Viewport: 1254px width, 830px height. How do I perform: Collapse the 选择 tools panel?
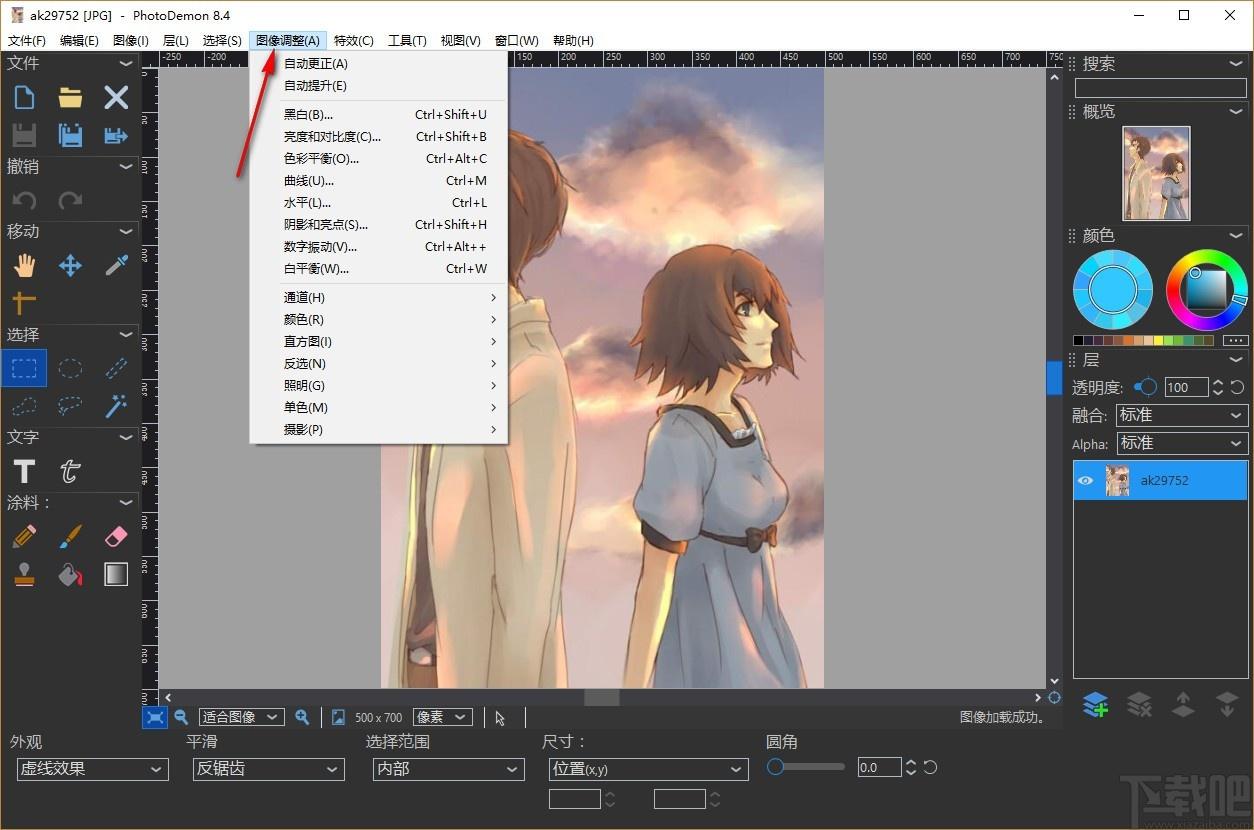(126, 334)
